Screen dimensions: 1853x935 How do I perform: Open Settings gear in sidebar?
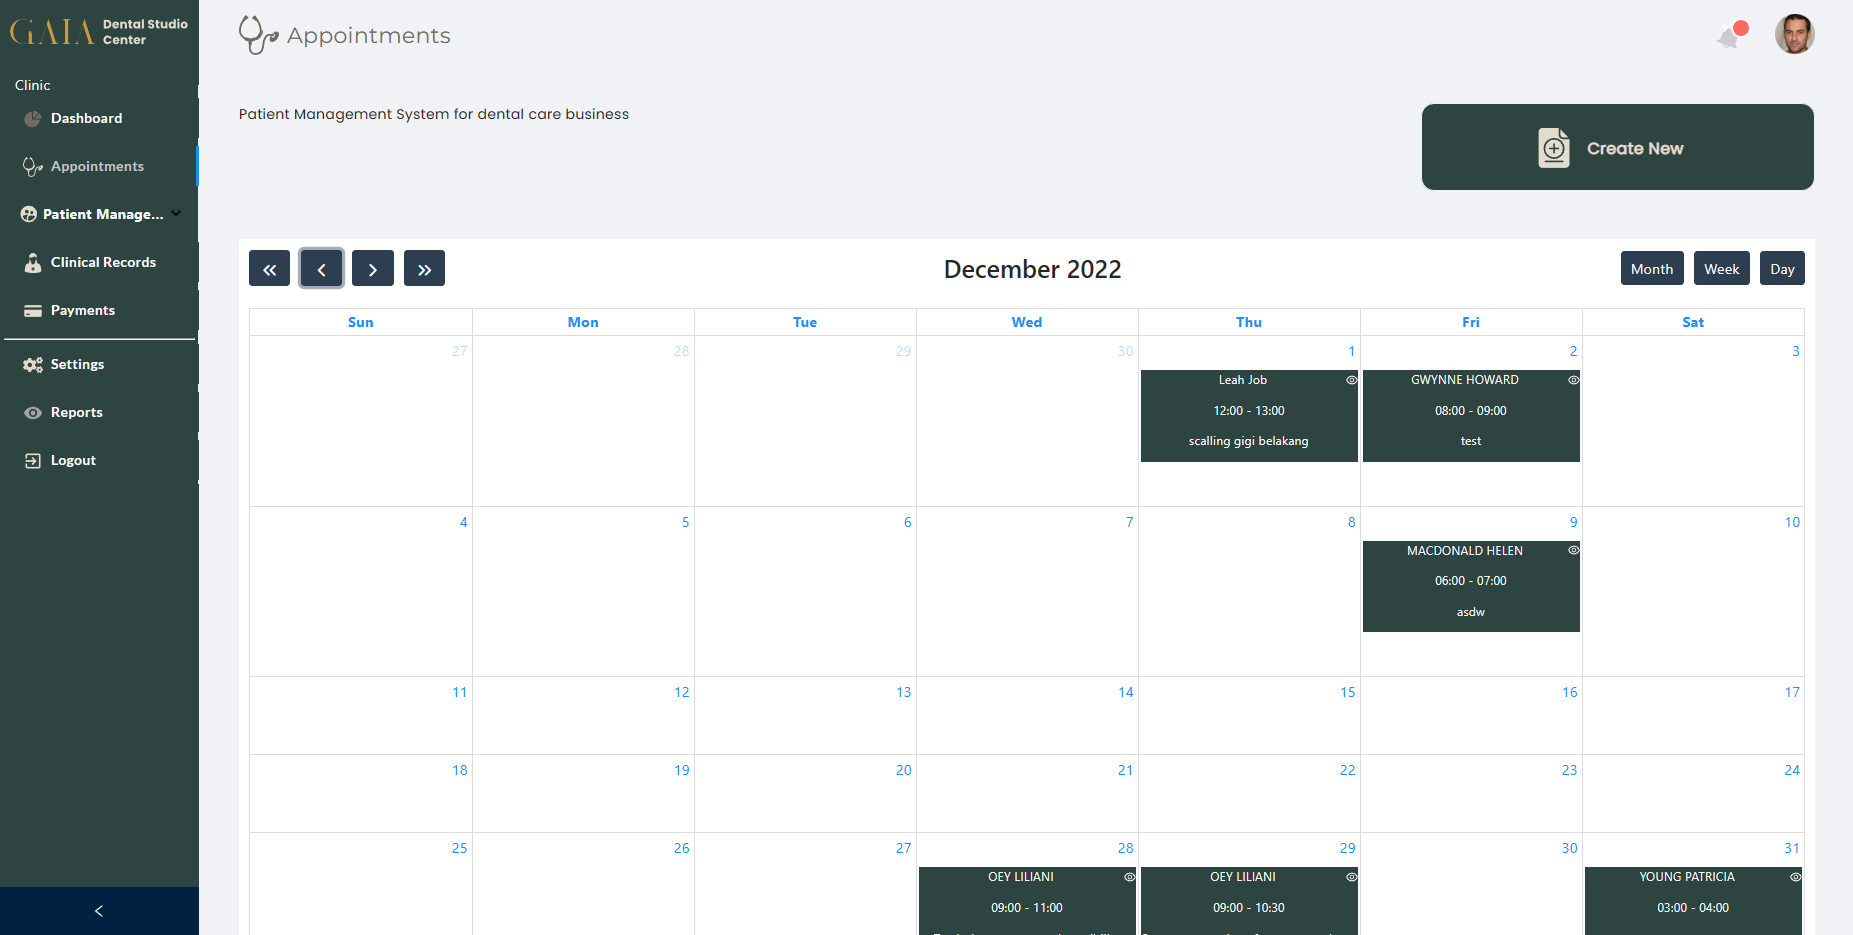(x=33, y=364)
